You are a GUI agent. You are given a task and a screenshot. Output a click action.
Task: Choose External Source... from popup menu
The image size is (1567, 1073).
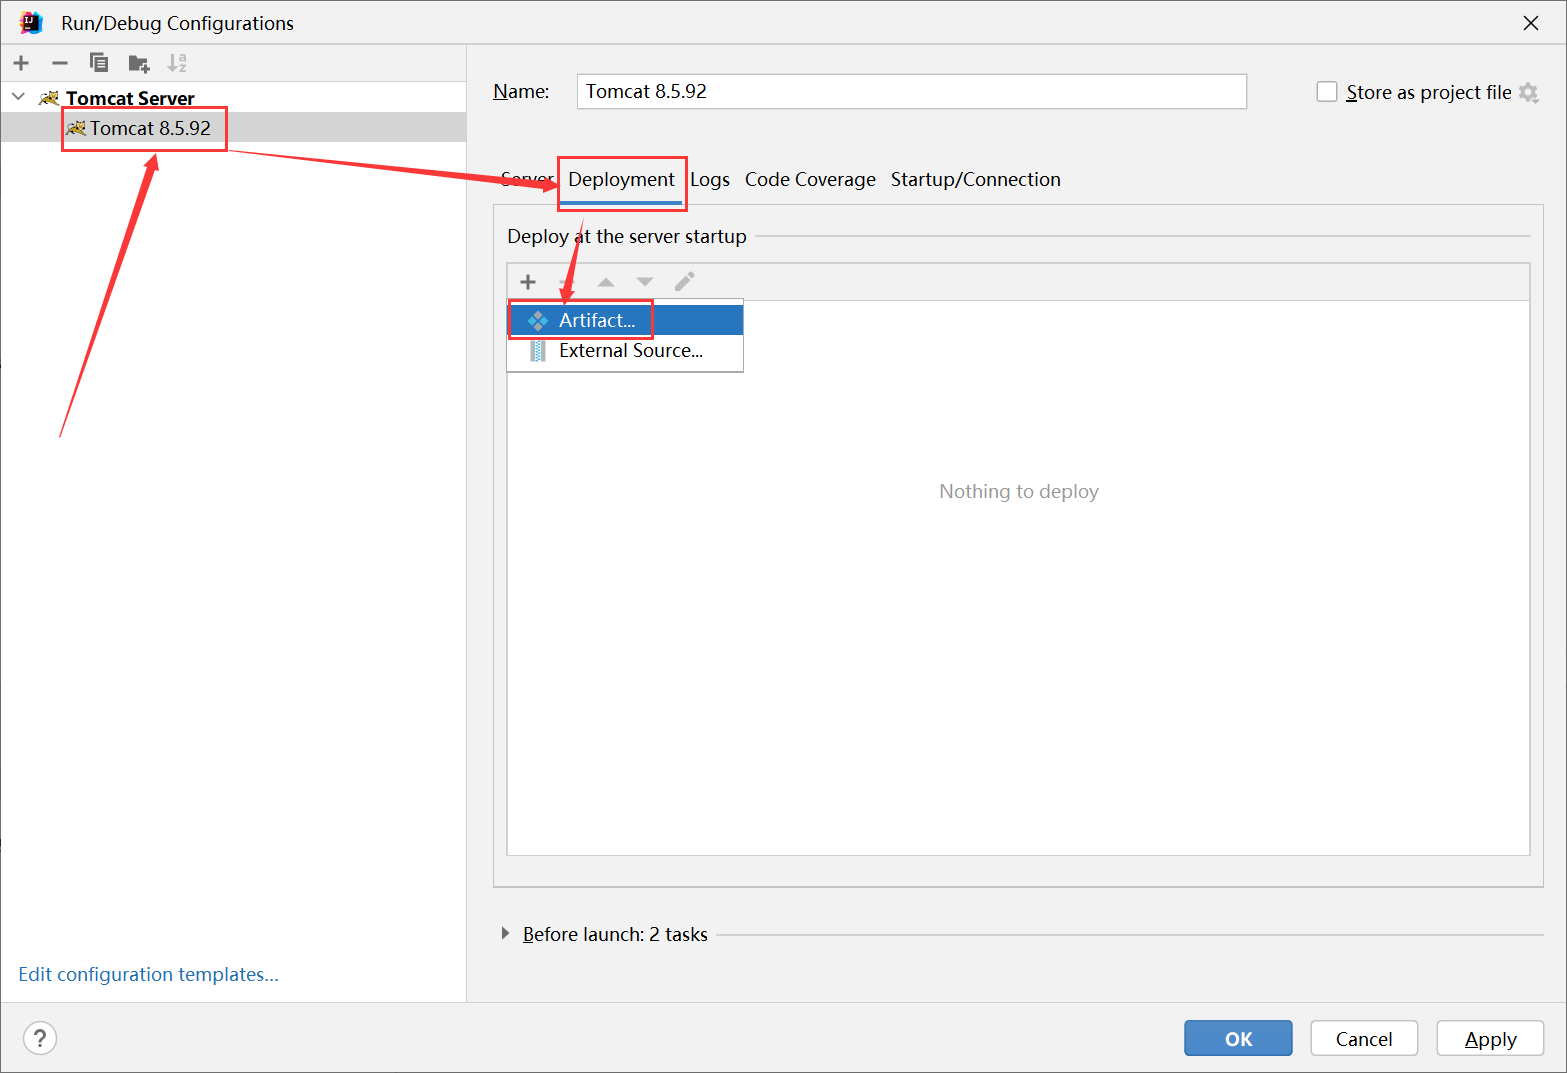626,351
